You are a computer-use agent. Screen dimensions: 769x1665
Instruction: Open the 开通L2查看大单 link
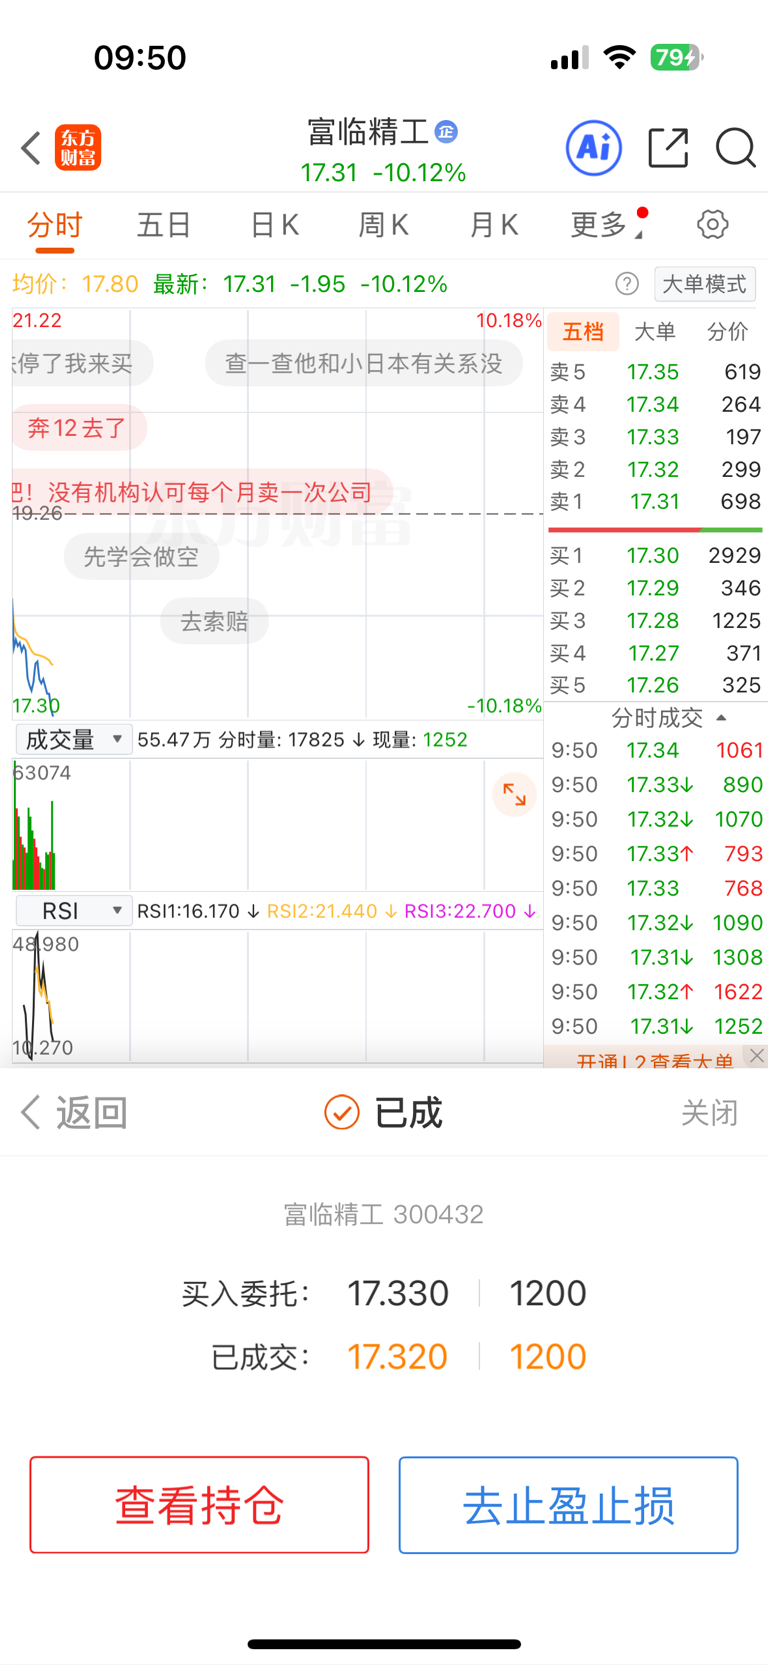[655, 1060]
